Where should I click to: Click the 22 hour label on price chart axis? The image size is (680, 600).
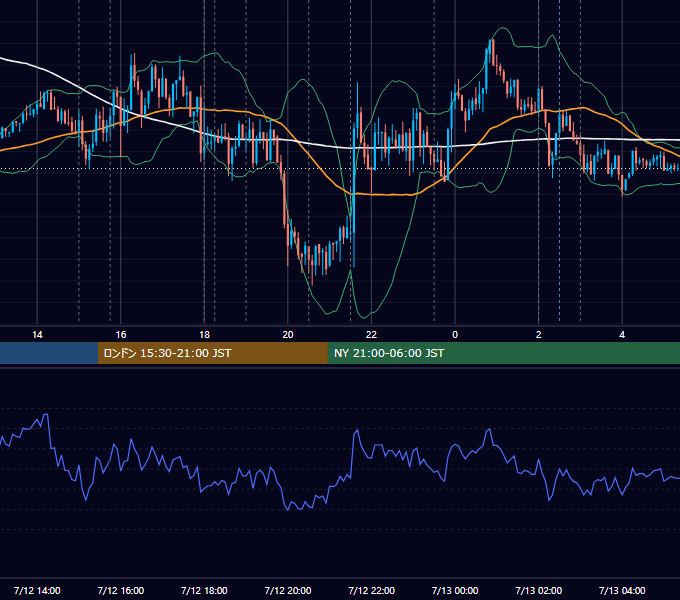[371, 335]
